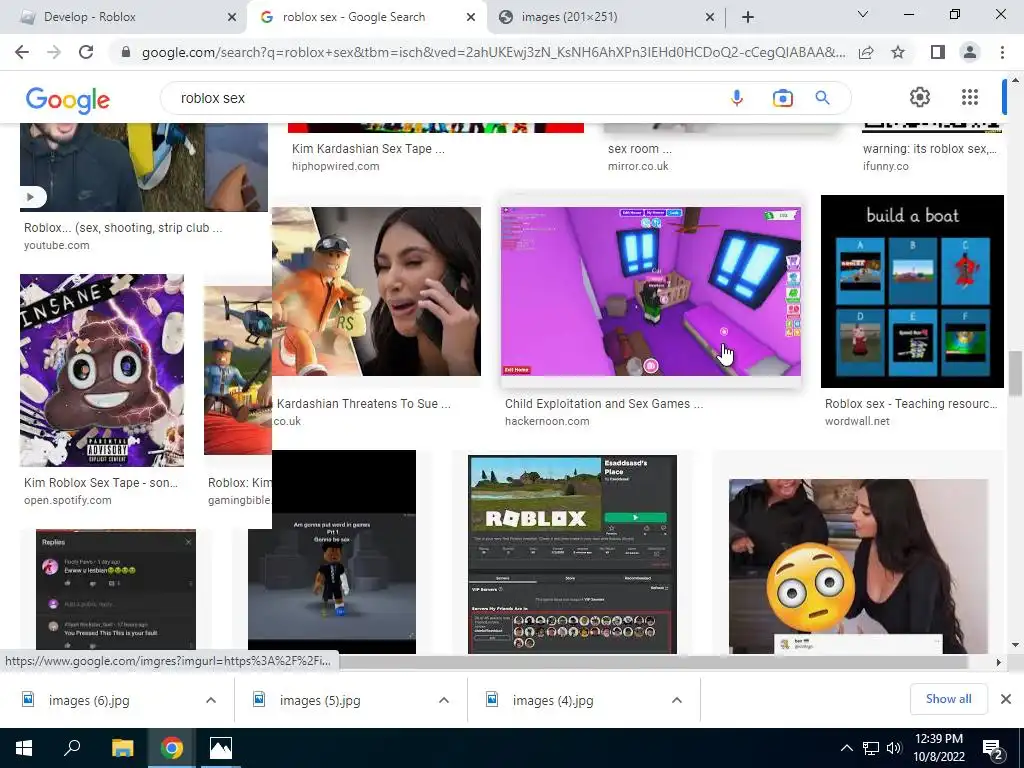Open a new browser tab

[x=748, y=17]
